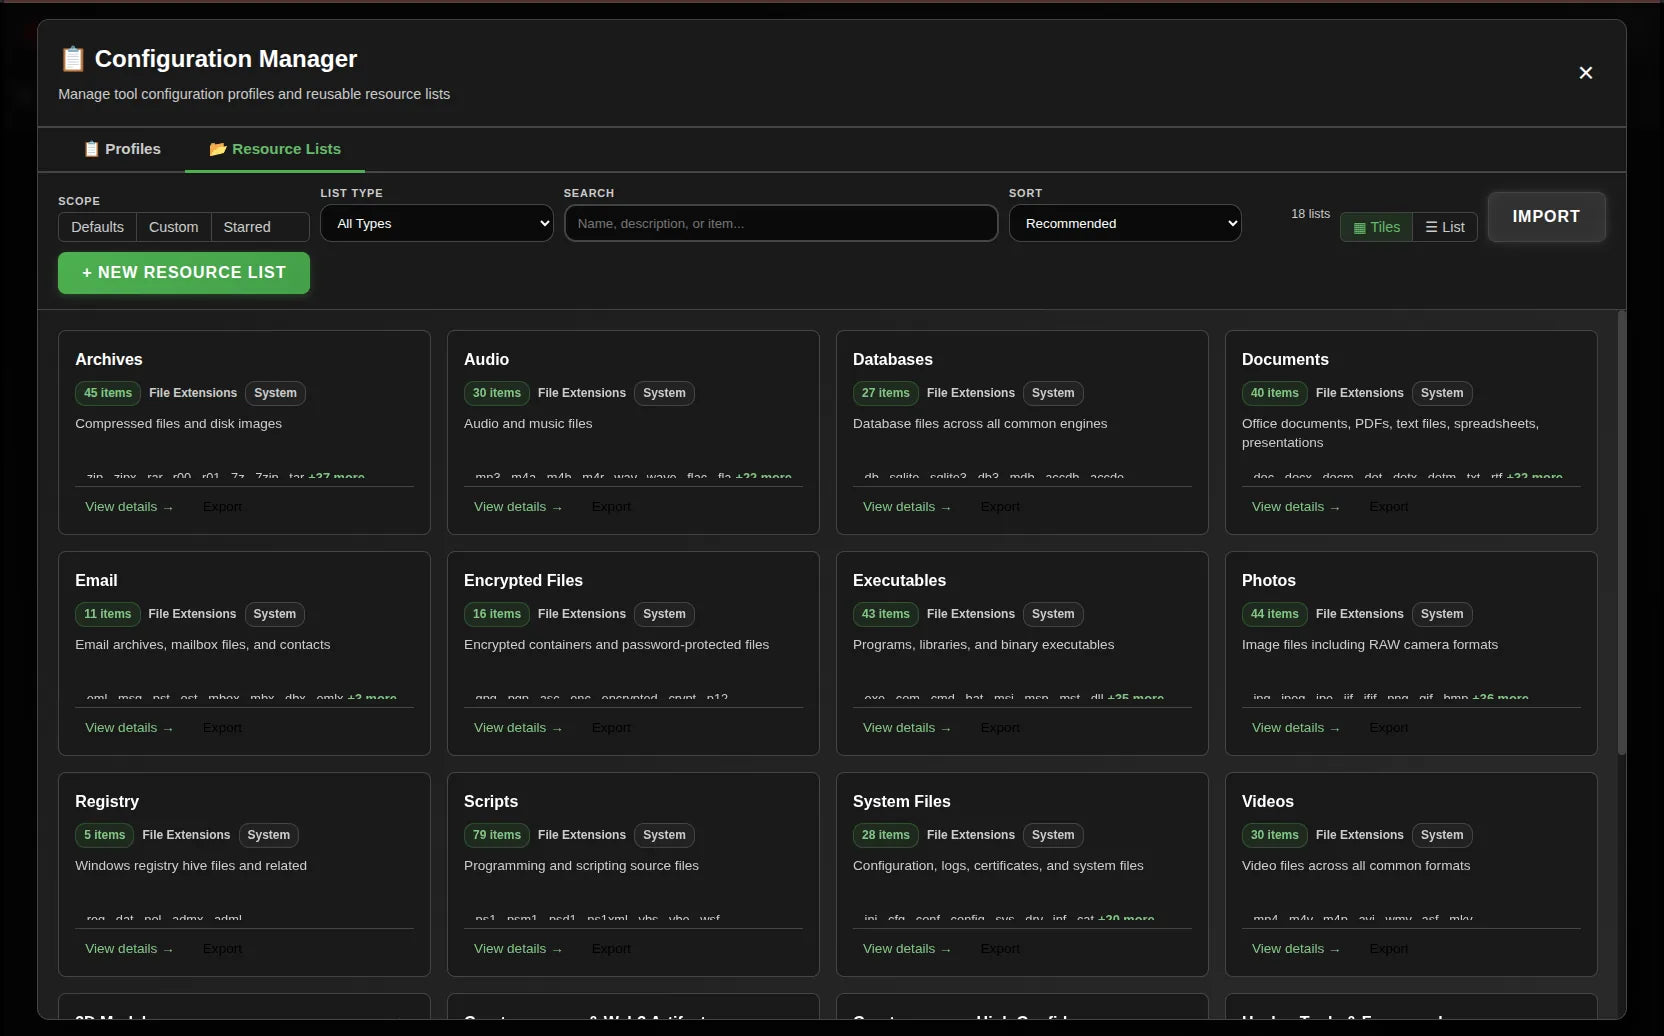The height and width of the screenshot is (1036, 1664).
Task: Click the search input field
Action: (x=781, y=223)
